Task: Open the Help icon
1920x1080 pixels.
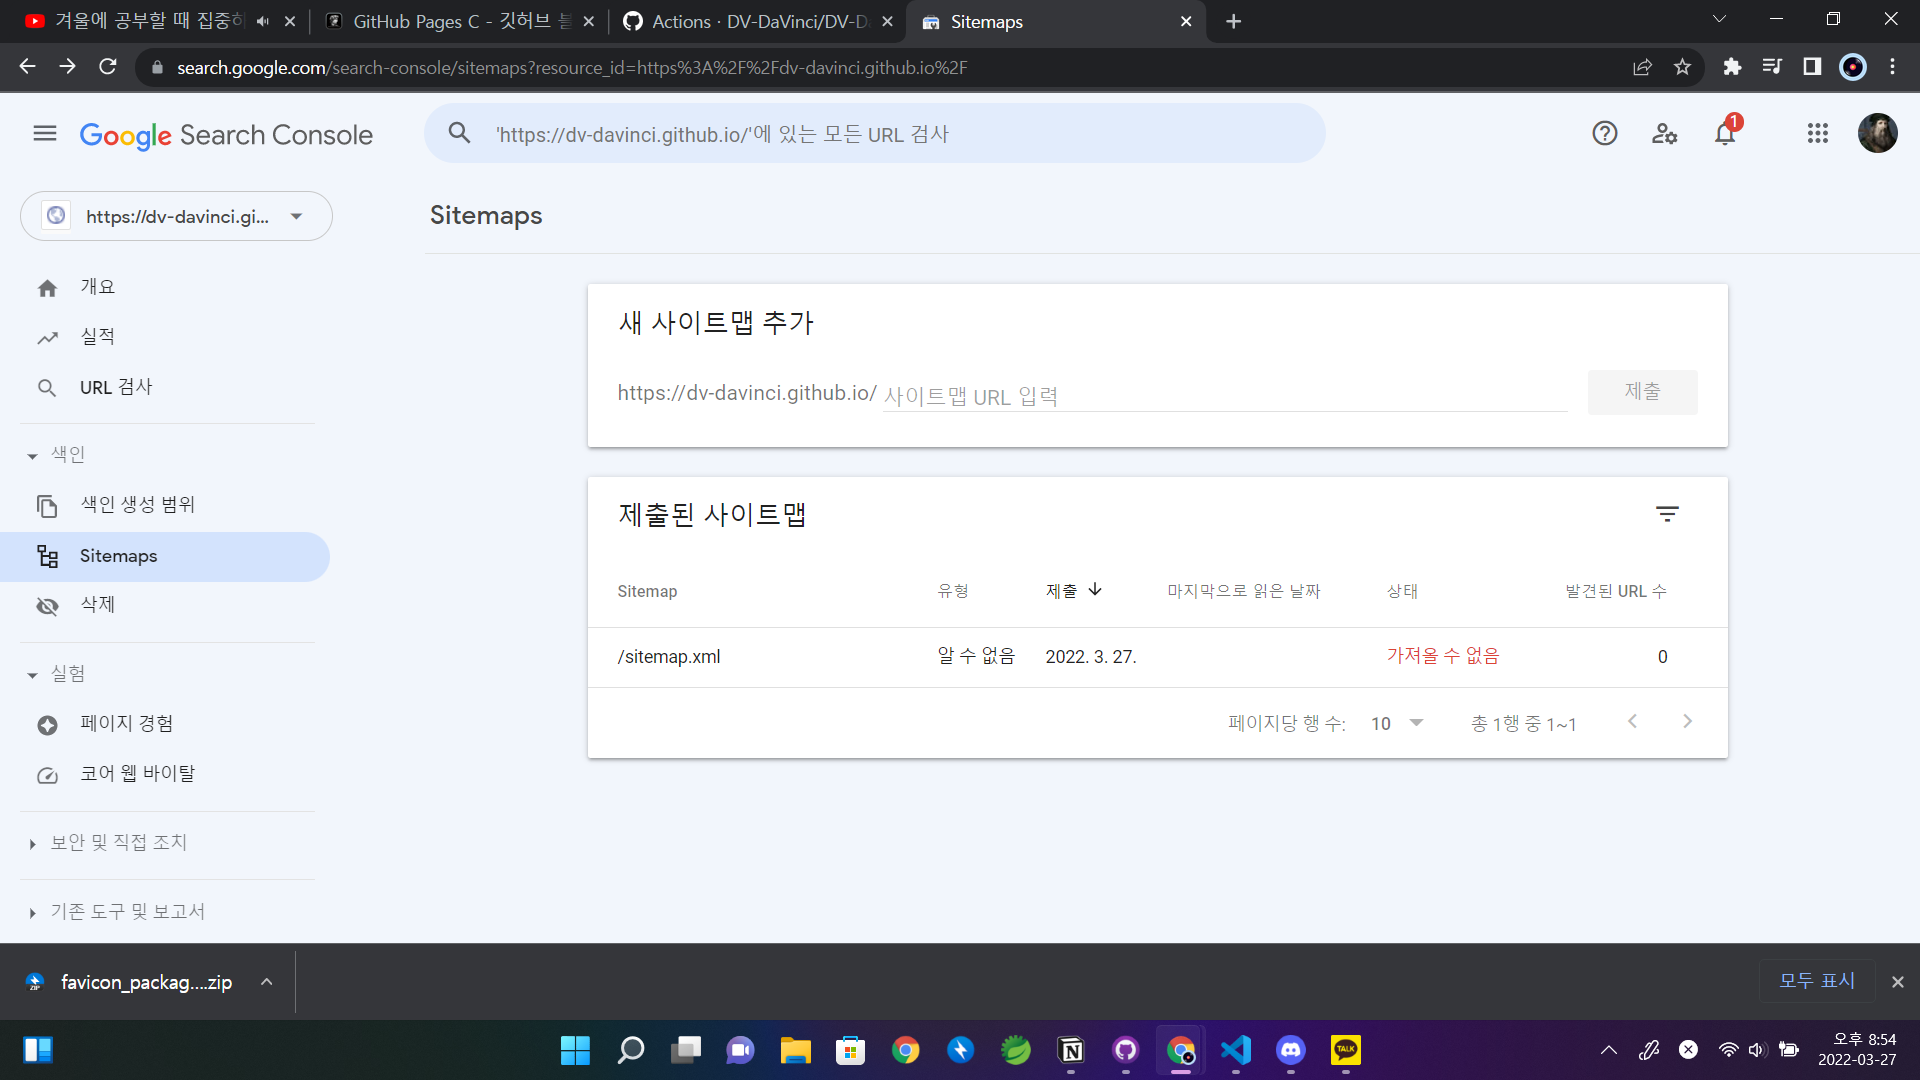Action: (1605, 133)
